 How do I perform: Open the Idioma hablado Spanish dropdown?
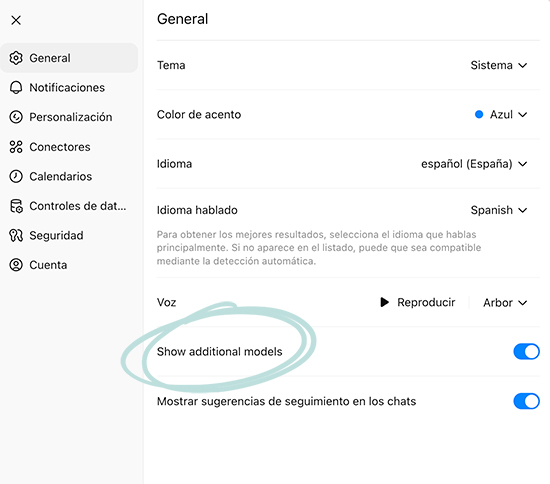[x=498, y=210]
